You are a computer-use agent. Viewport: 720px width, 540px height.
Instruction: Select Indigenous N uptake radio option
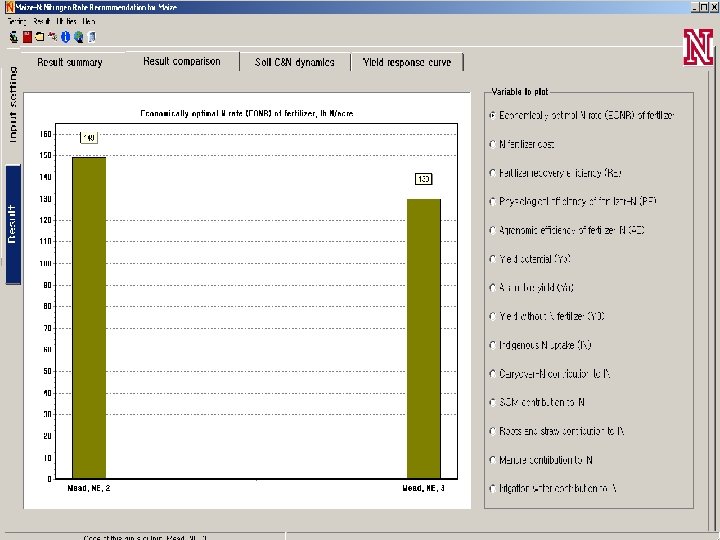pyautogui.click(x=540, y=345)
